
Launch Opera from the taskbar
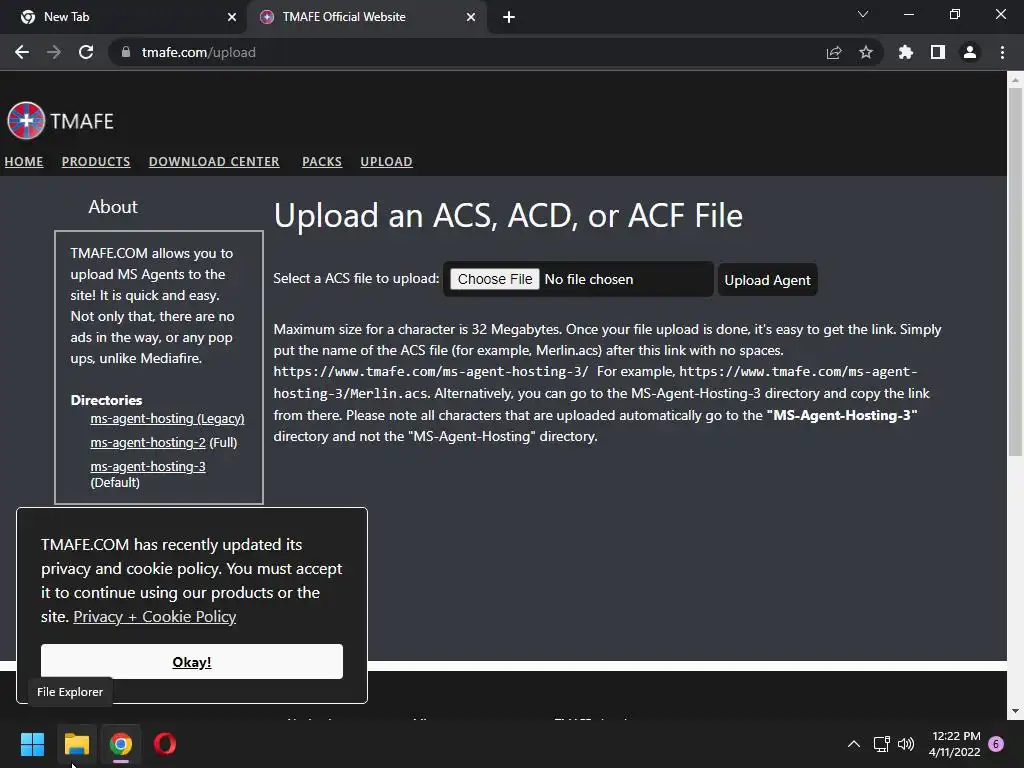pyautogui.click(x=165, y=744)
